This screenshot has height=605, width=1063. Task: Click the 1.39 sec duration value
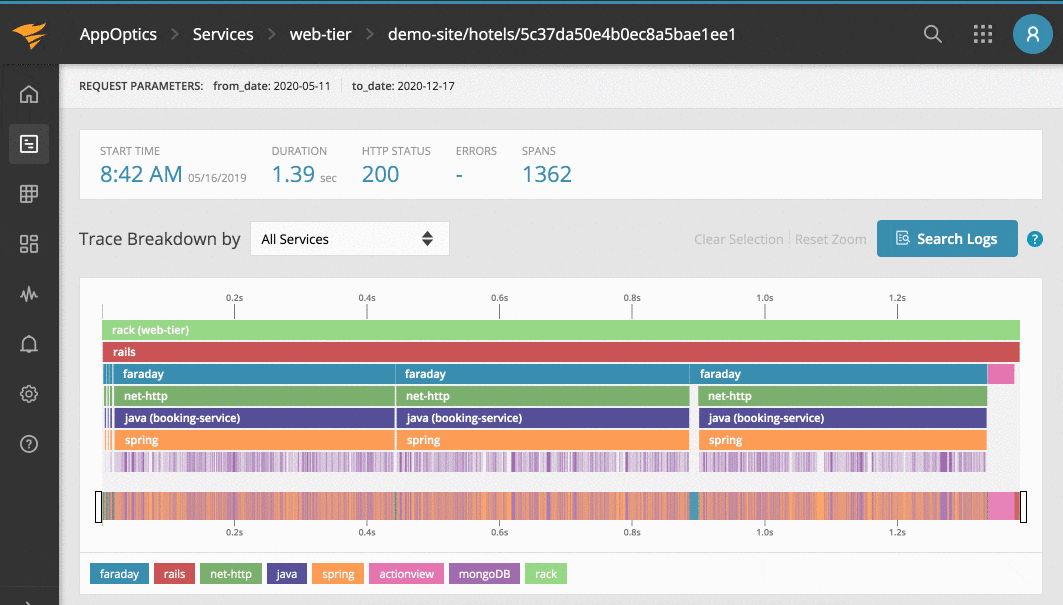[304, 174]
